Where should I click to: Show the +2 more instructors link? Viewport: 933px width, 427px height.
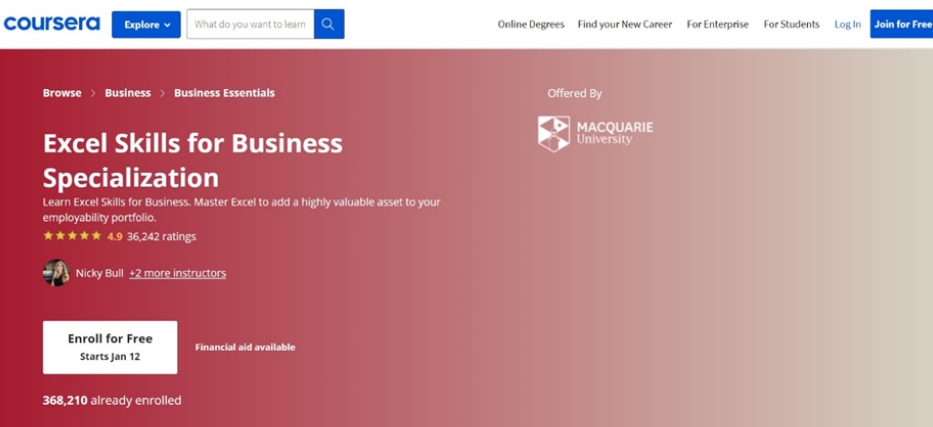pos(177,273)
